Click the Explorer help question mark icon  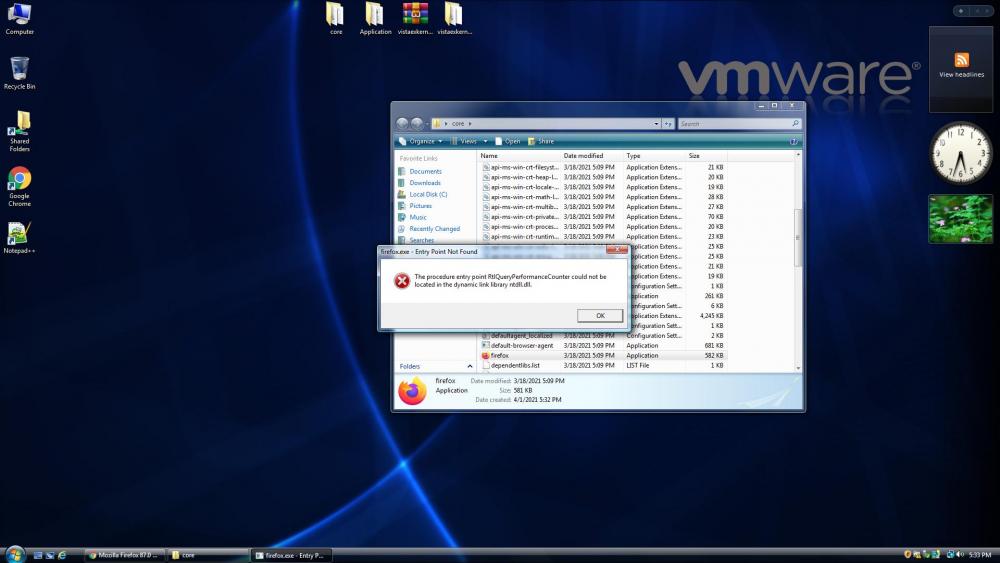794,141
